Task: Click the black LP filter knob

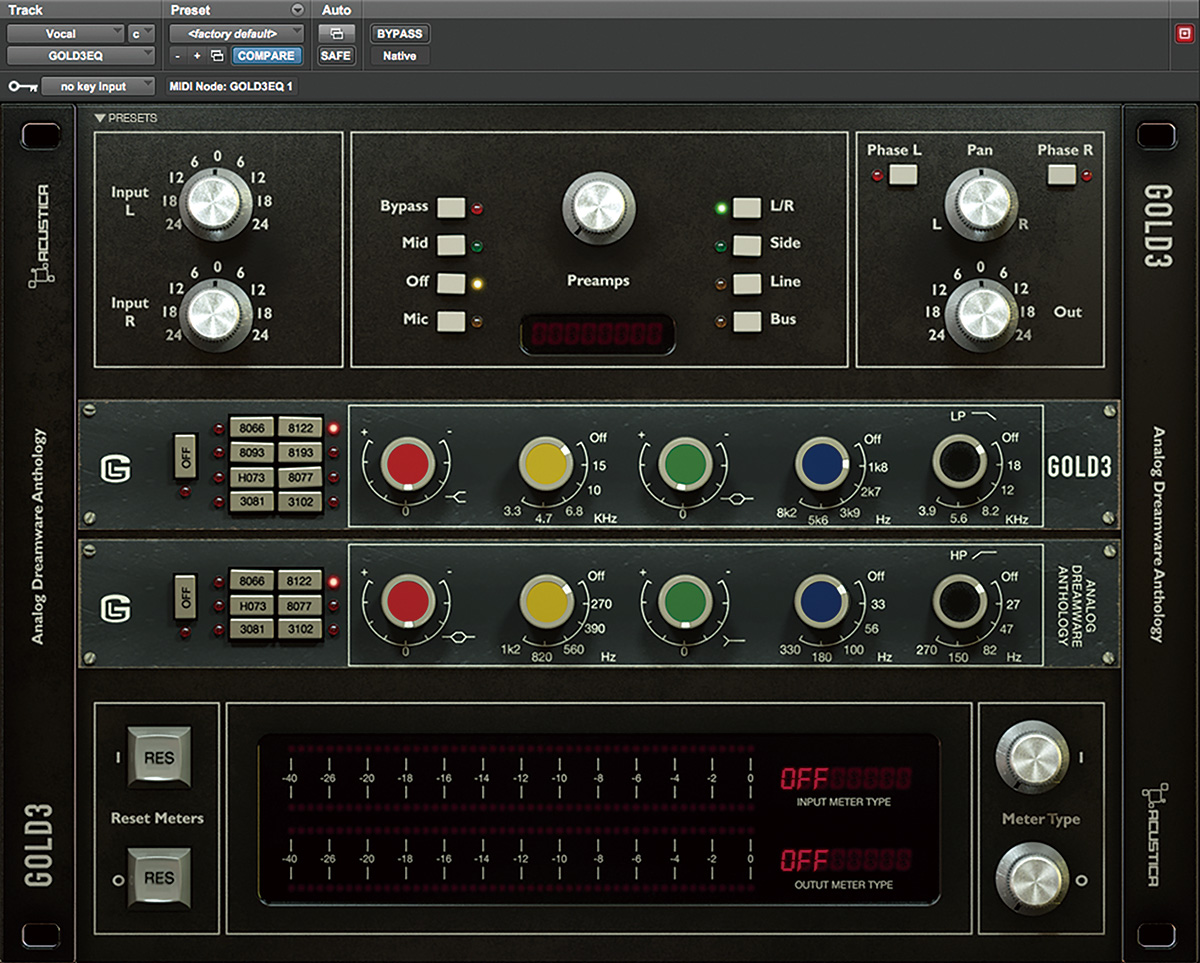Action: [960, 464]
